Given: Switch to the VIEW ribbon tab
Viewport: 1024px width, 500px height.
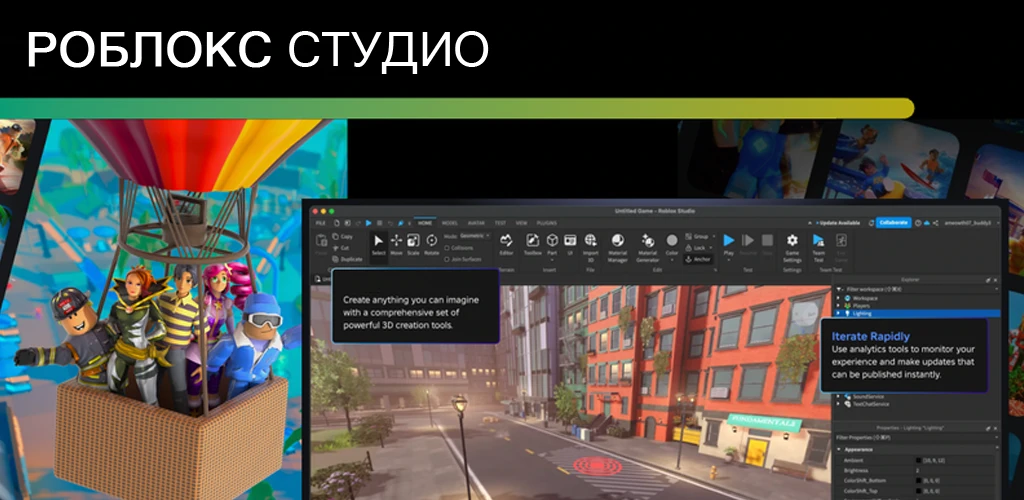Looking at the screenshot, I should [521, 223].
